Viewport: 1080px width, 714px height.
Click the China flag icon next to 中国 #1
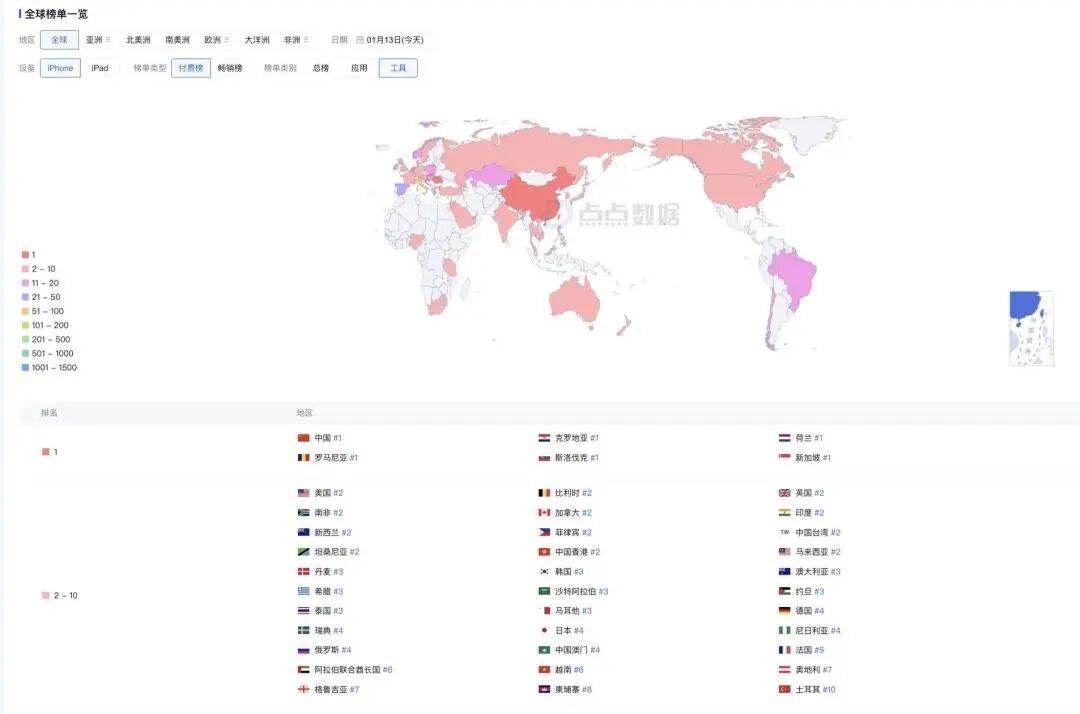click(303, 437)
